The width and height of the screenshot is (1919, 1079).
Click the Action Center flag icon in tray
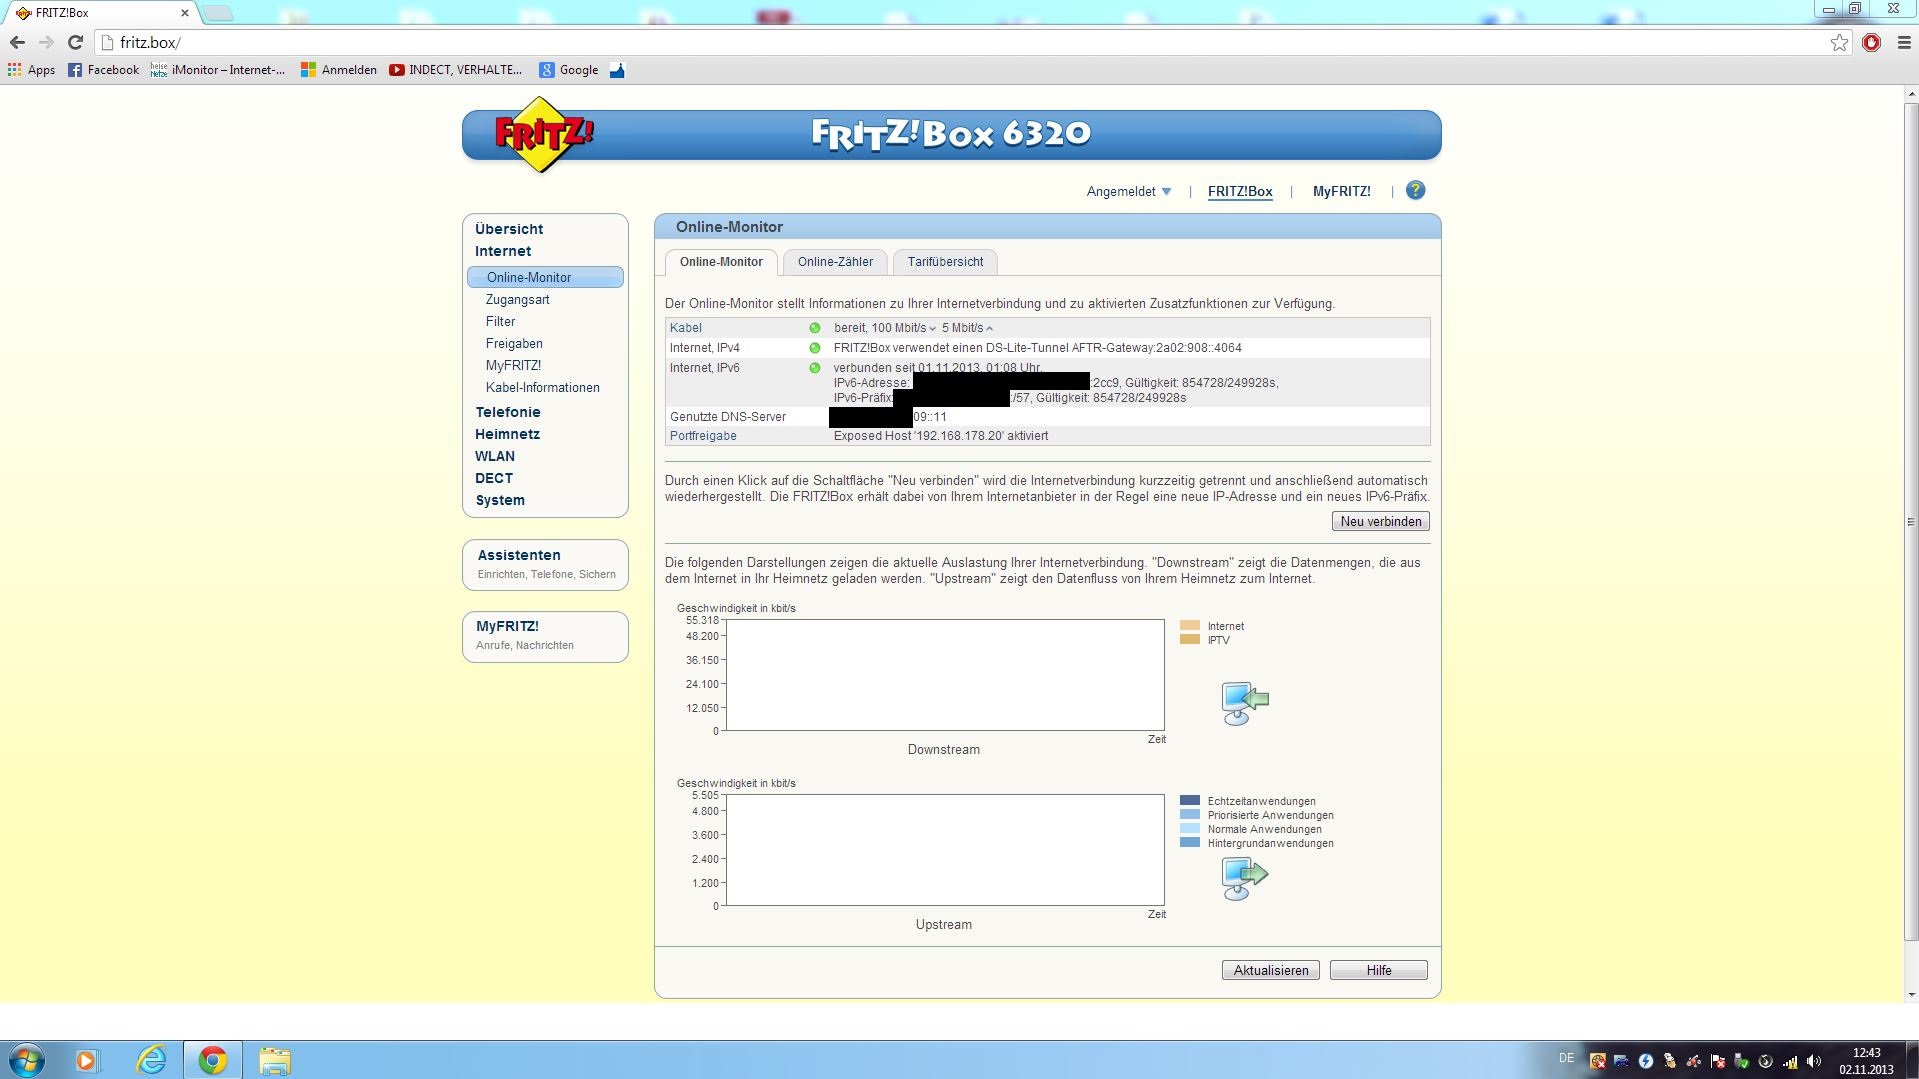point(1718,1061)
